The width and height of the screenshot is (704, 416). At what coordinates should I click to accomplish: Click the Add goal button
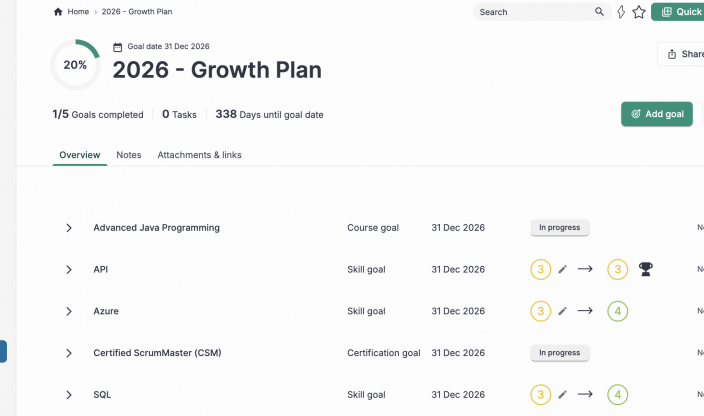[x=657, y=114]
